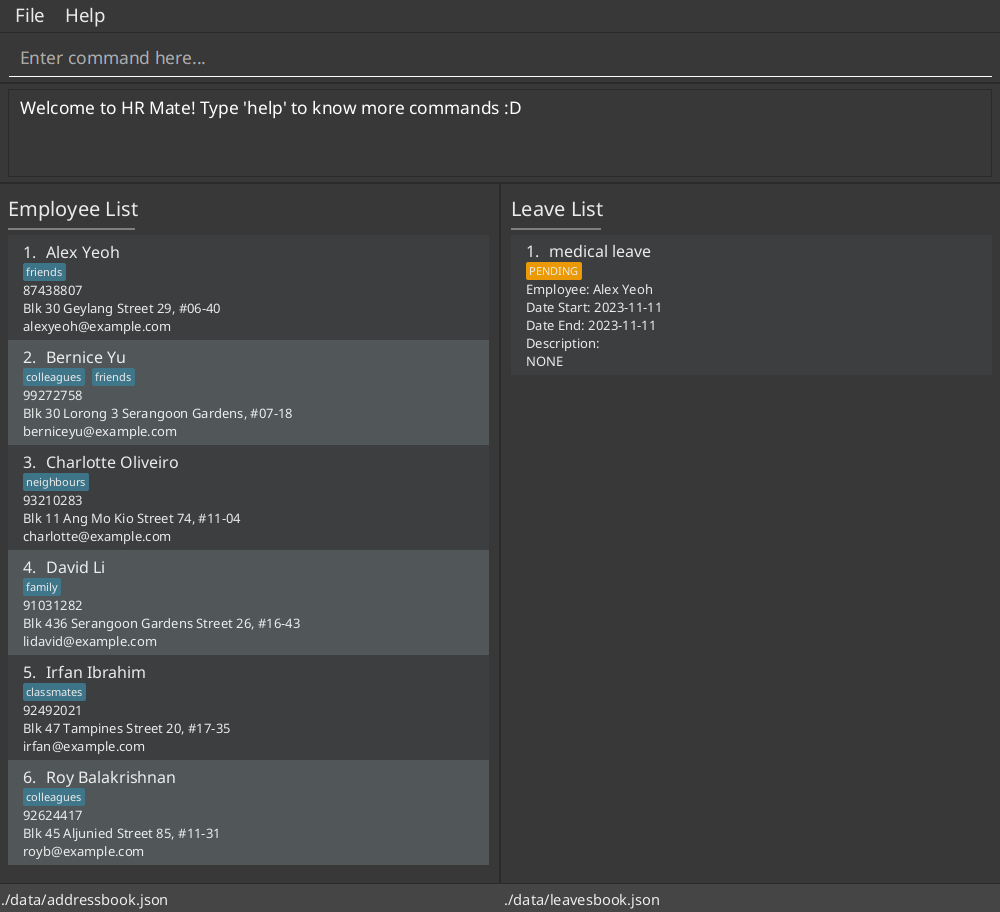Viewport: 1000px width, 912px height.
Task: Focus the 'Enter command here...' input box
Action: coord(500,58)
